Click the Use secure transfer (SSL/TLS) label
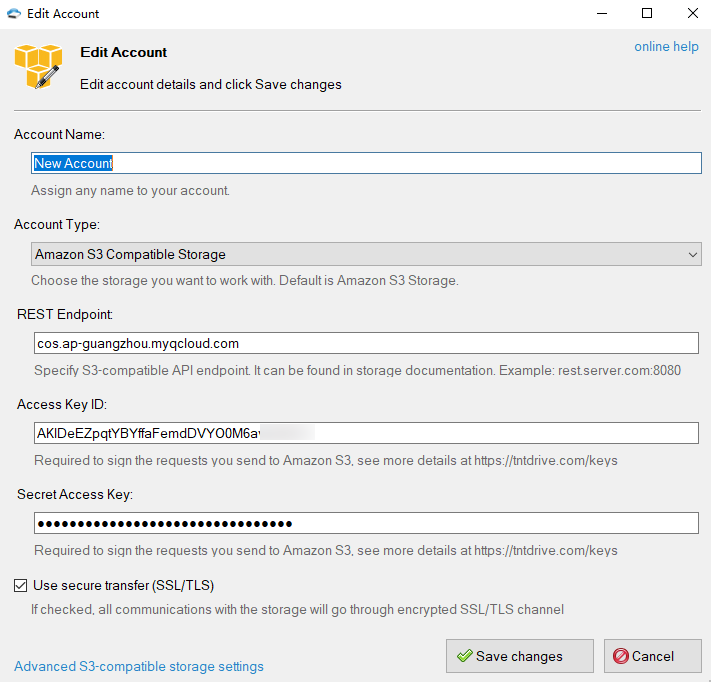The width and height of the screenshot is (711, 682). click(124, 585)
